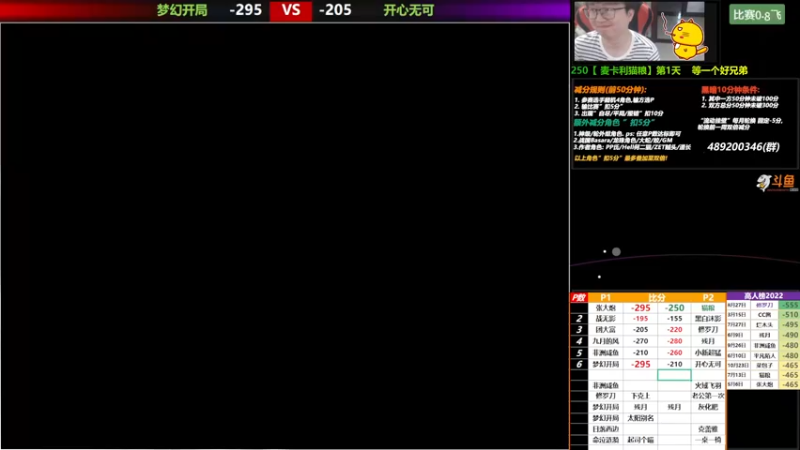Click the green -250 score cell

tap(674, 308)
